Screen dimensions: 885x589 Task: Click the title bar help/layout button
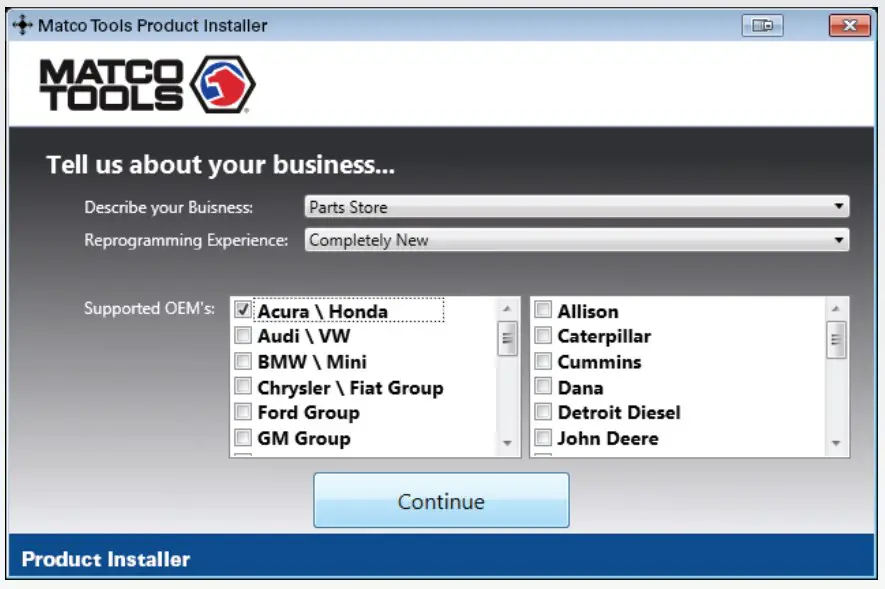coord(762,25)
